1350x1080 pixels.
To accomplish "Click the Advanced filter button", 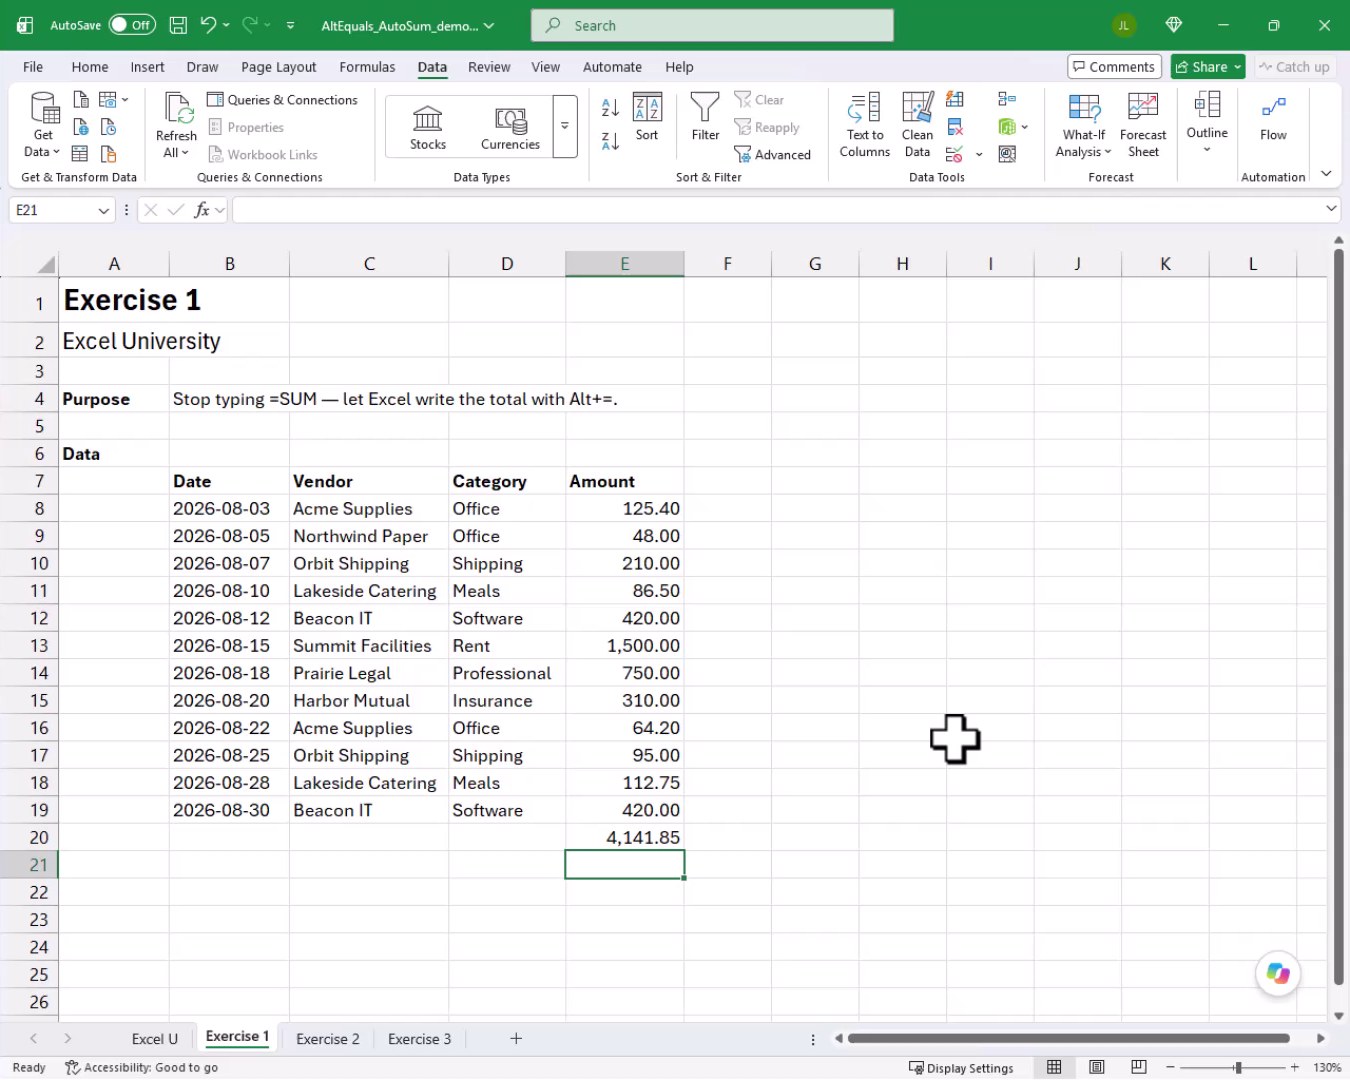I will tap(772, 155).
